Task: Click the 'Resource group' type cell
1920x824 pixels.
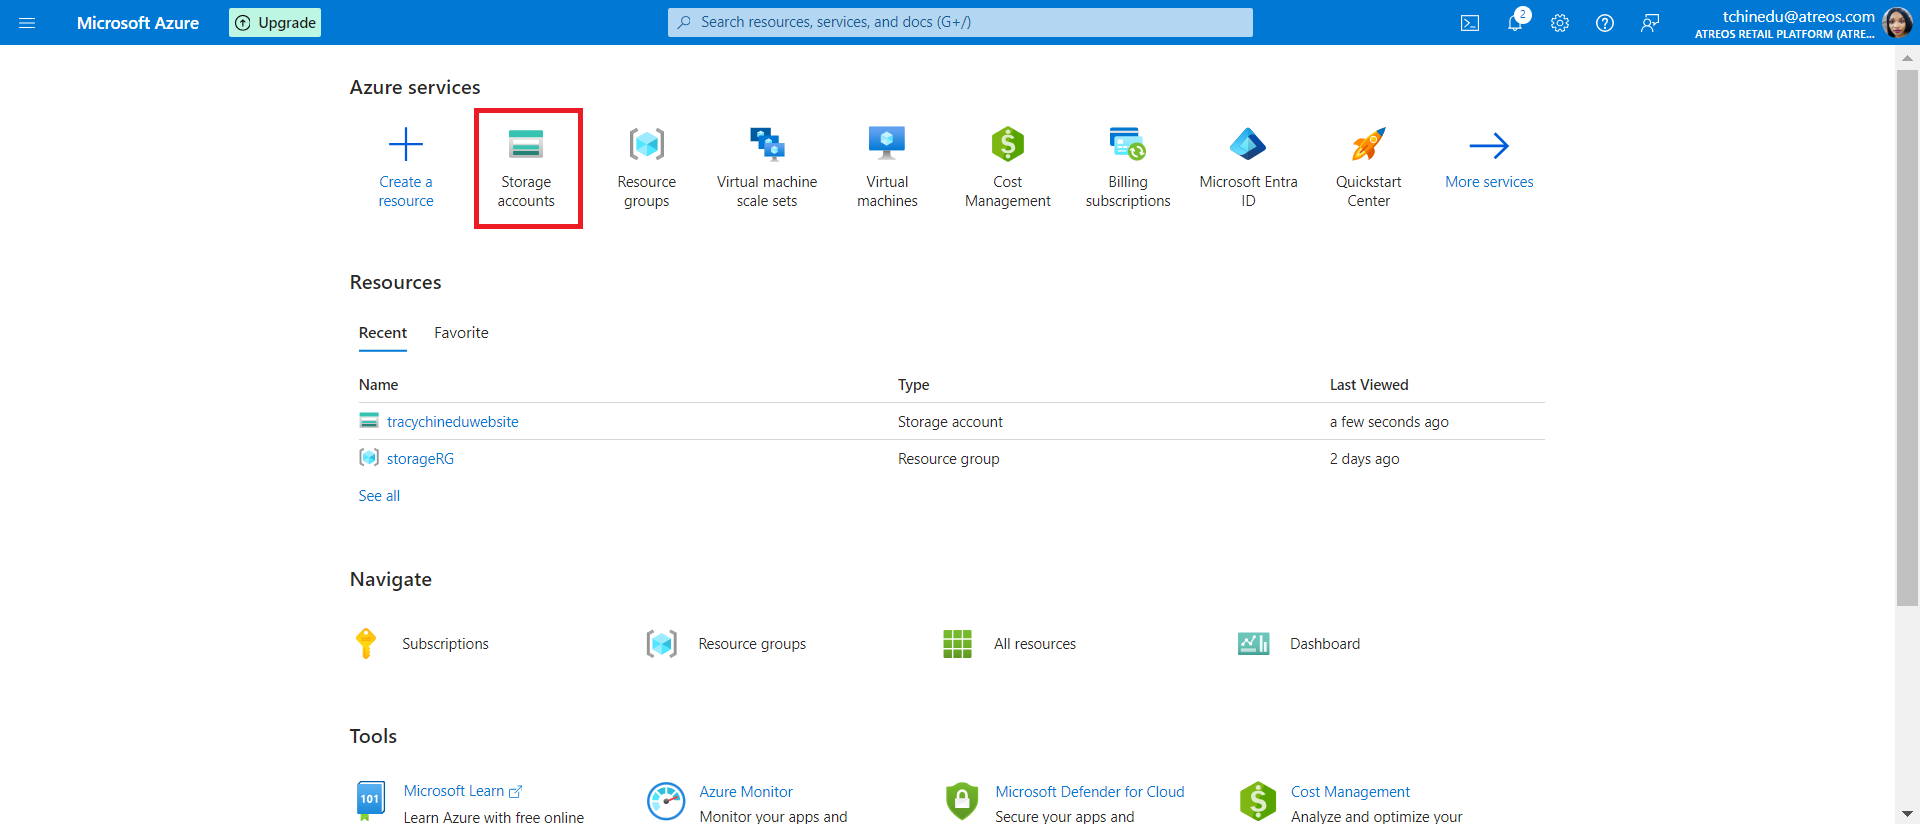Action: 948,459
